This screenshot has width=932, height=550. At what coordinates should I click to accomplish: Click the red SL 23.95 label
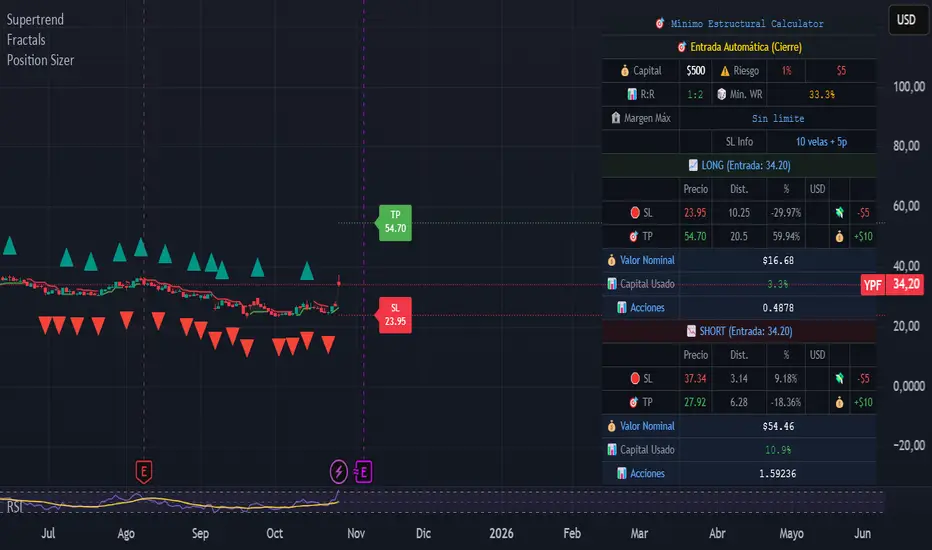click(395, 315)
